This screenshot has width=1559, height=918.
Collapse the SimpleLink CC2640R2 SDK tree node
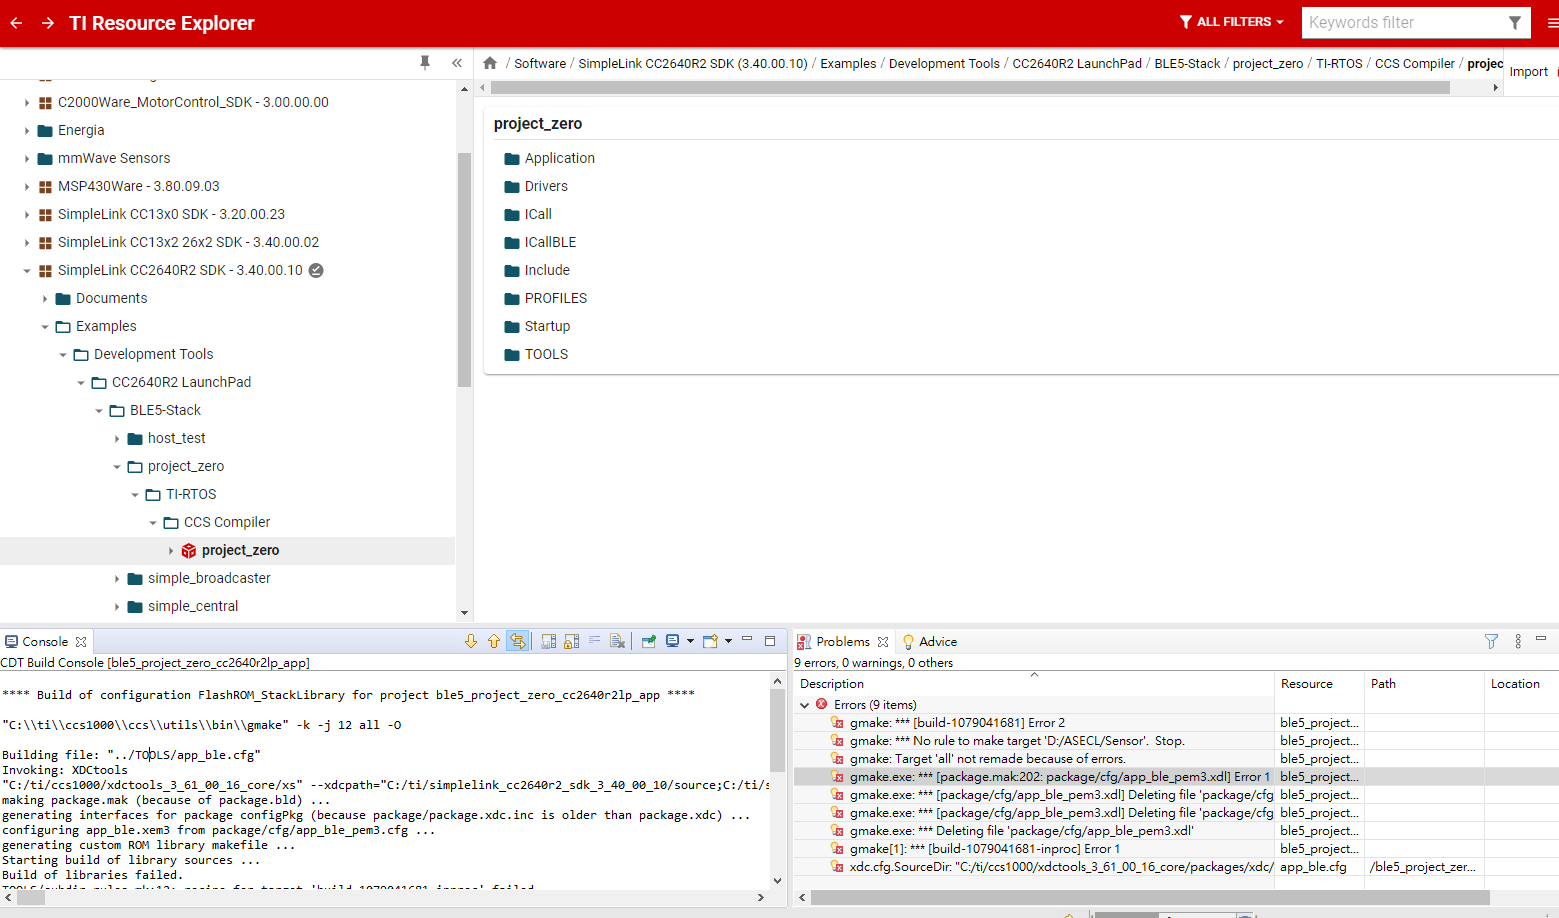pyautogui.click(x=27, y=271)
